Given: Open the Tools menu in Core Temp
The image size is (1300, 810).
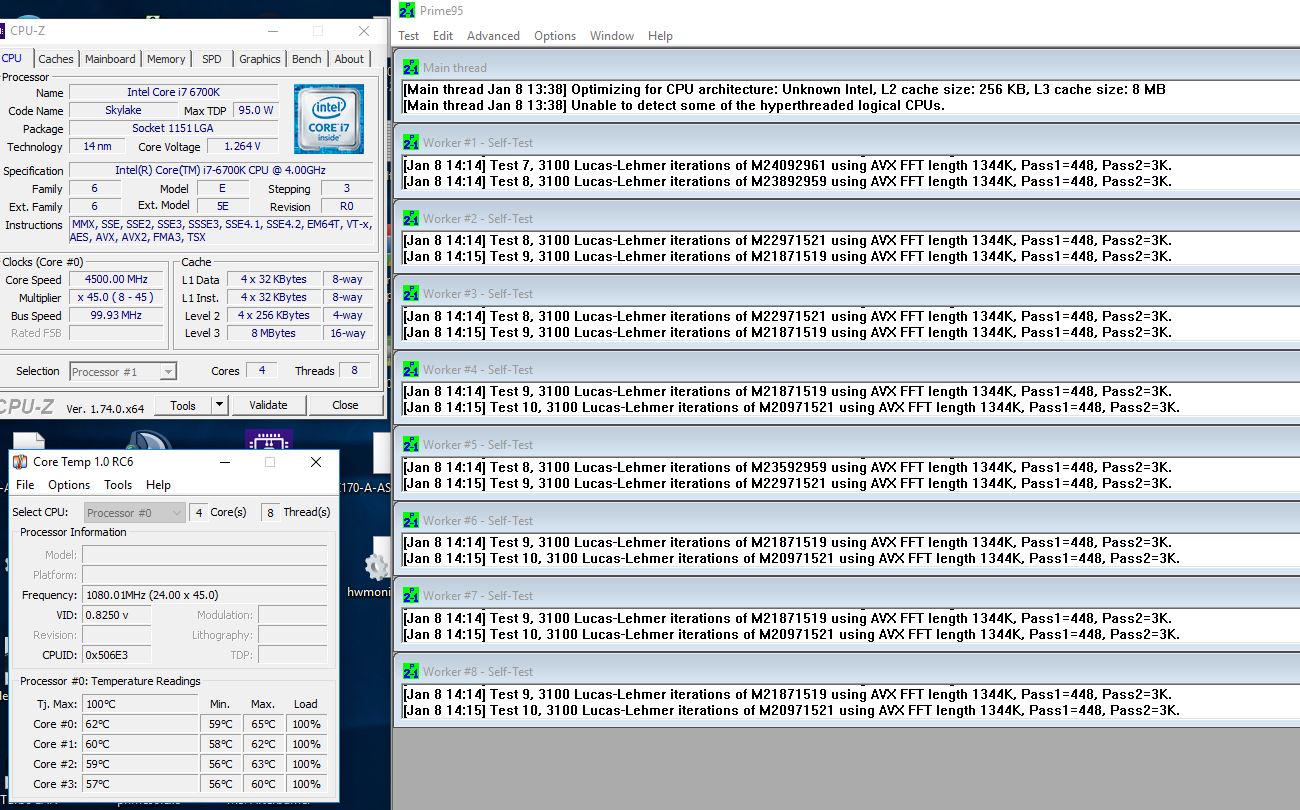Looking at the screenshot, I should tap(118, 485).
